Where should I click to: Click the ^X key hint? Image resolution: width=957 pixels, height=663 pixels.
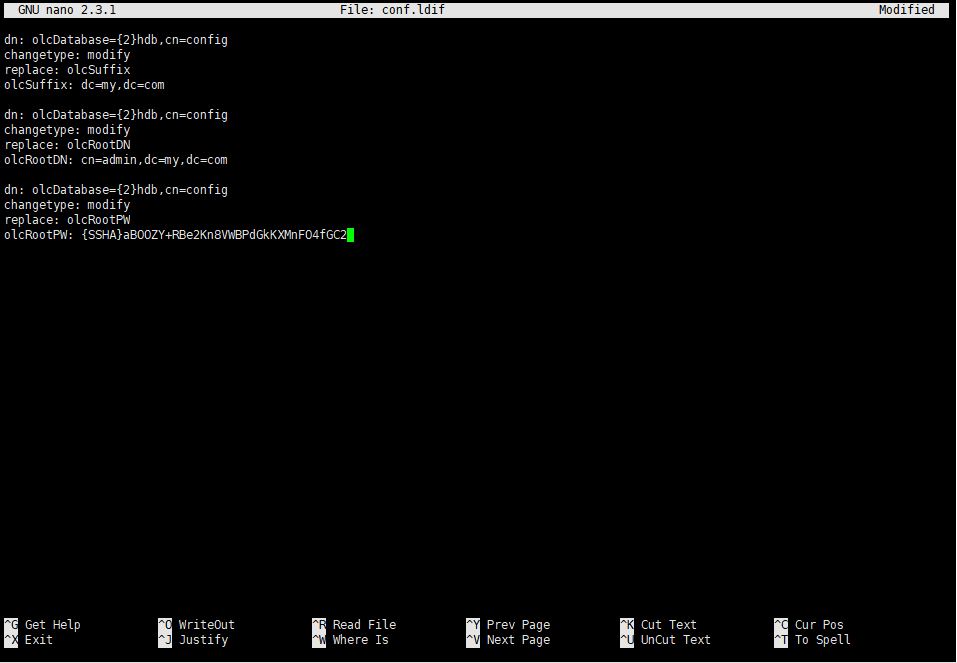pyautogui.click(x=11, y=640)
